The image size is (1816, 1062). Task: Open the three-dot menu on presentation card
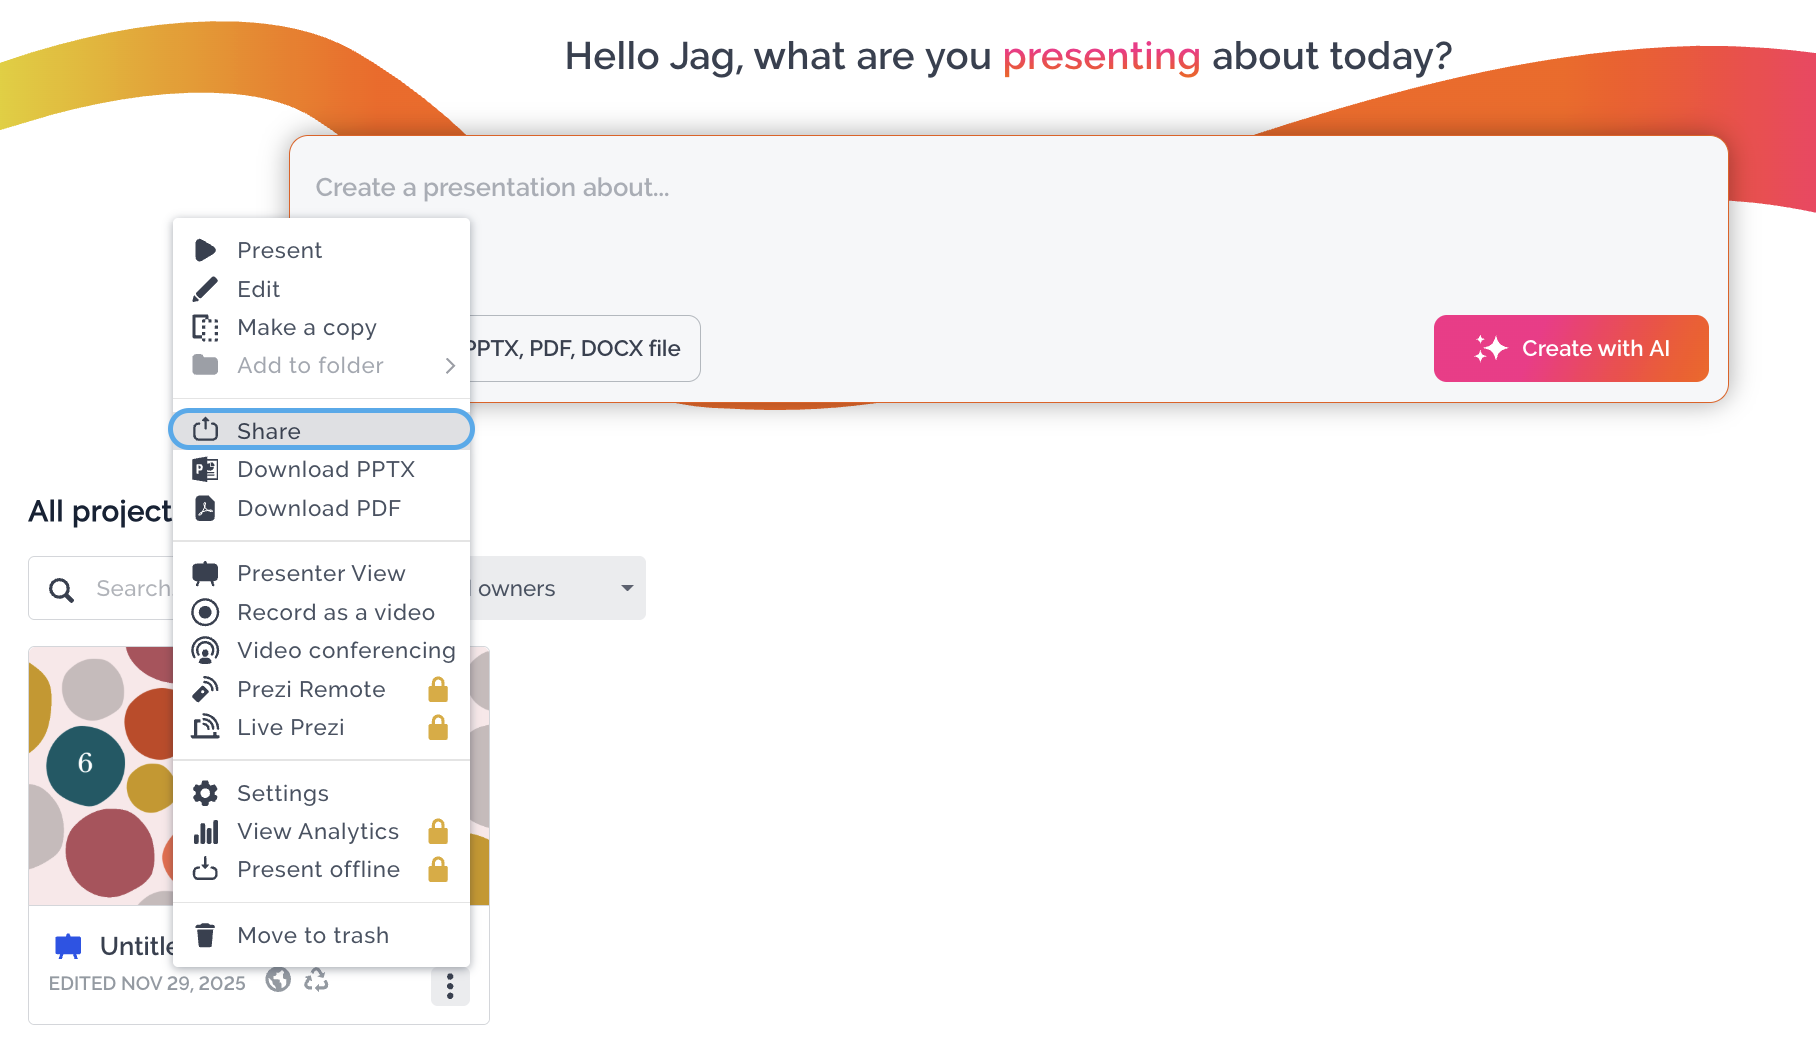coord(450,986)
